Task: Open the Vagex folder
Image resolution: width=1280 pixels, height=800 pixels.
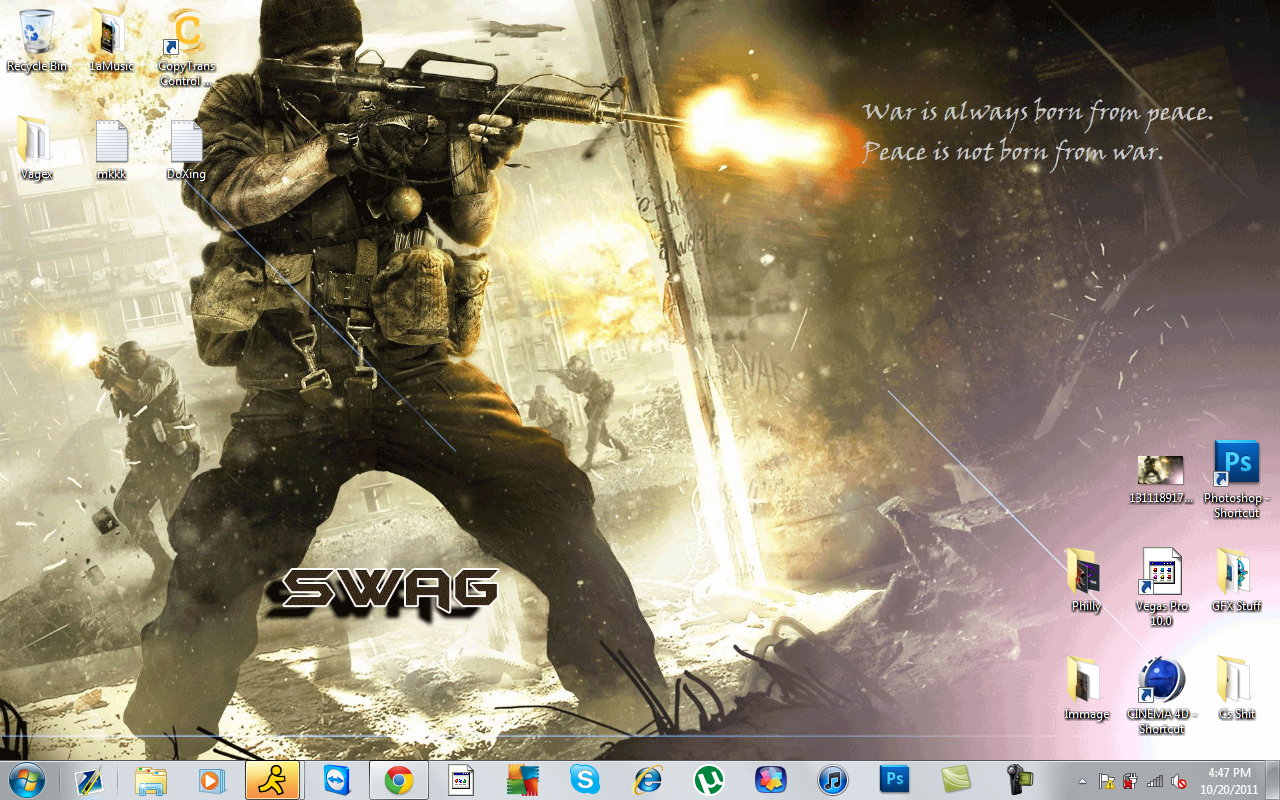Action: [x=36, y=149]
